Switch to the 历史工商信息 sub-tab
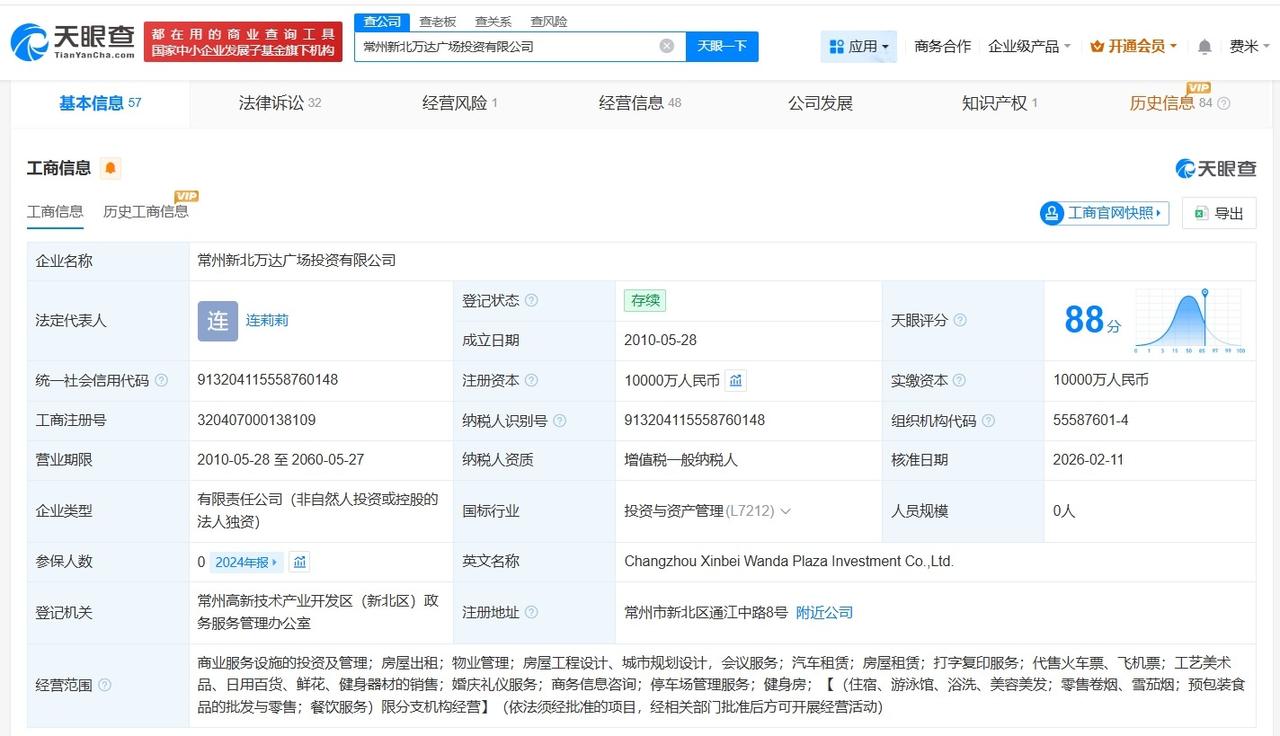The height and width of the screenshot is (736, 1280). pos(146,211)
